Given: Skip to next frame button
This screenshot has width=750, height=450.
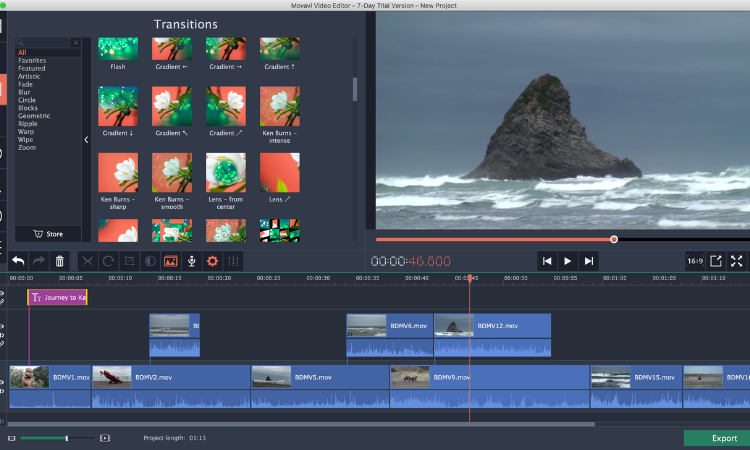Looking at the screenshot, I should click(x=589, y=261).
